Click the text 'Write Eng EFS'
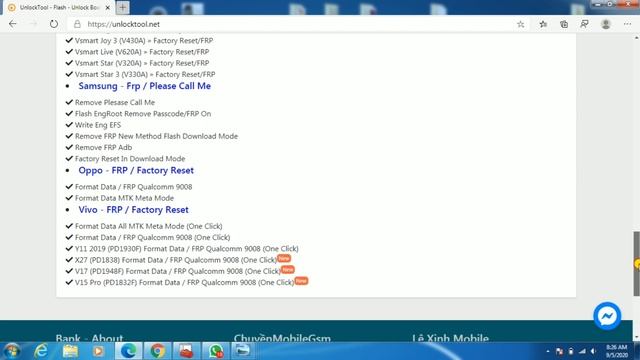640x360 pixels. point(98,125)
